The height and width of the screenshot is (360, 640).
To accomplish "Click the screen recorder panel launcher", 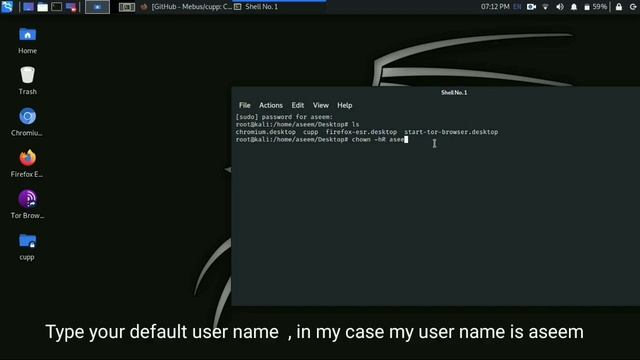I will coord(71,7).
